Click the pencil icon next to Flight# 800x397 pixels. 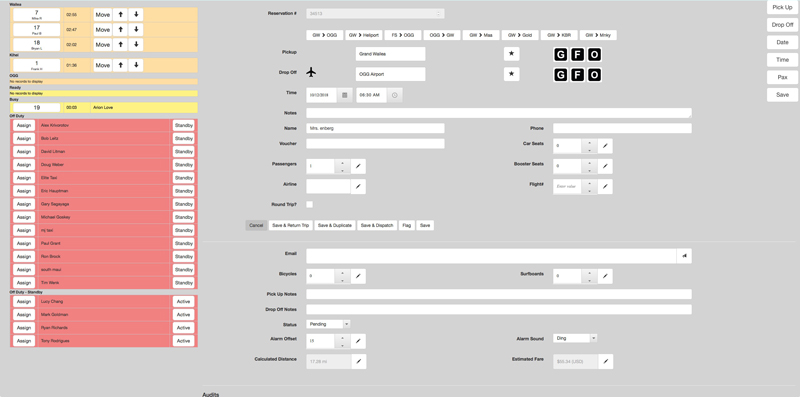click(605, 187)
